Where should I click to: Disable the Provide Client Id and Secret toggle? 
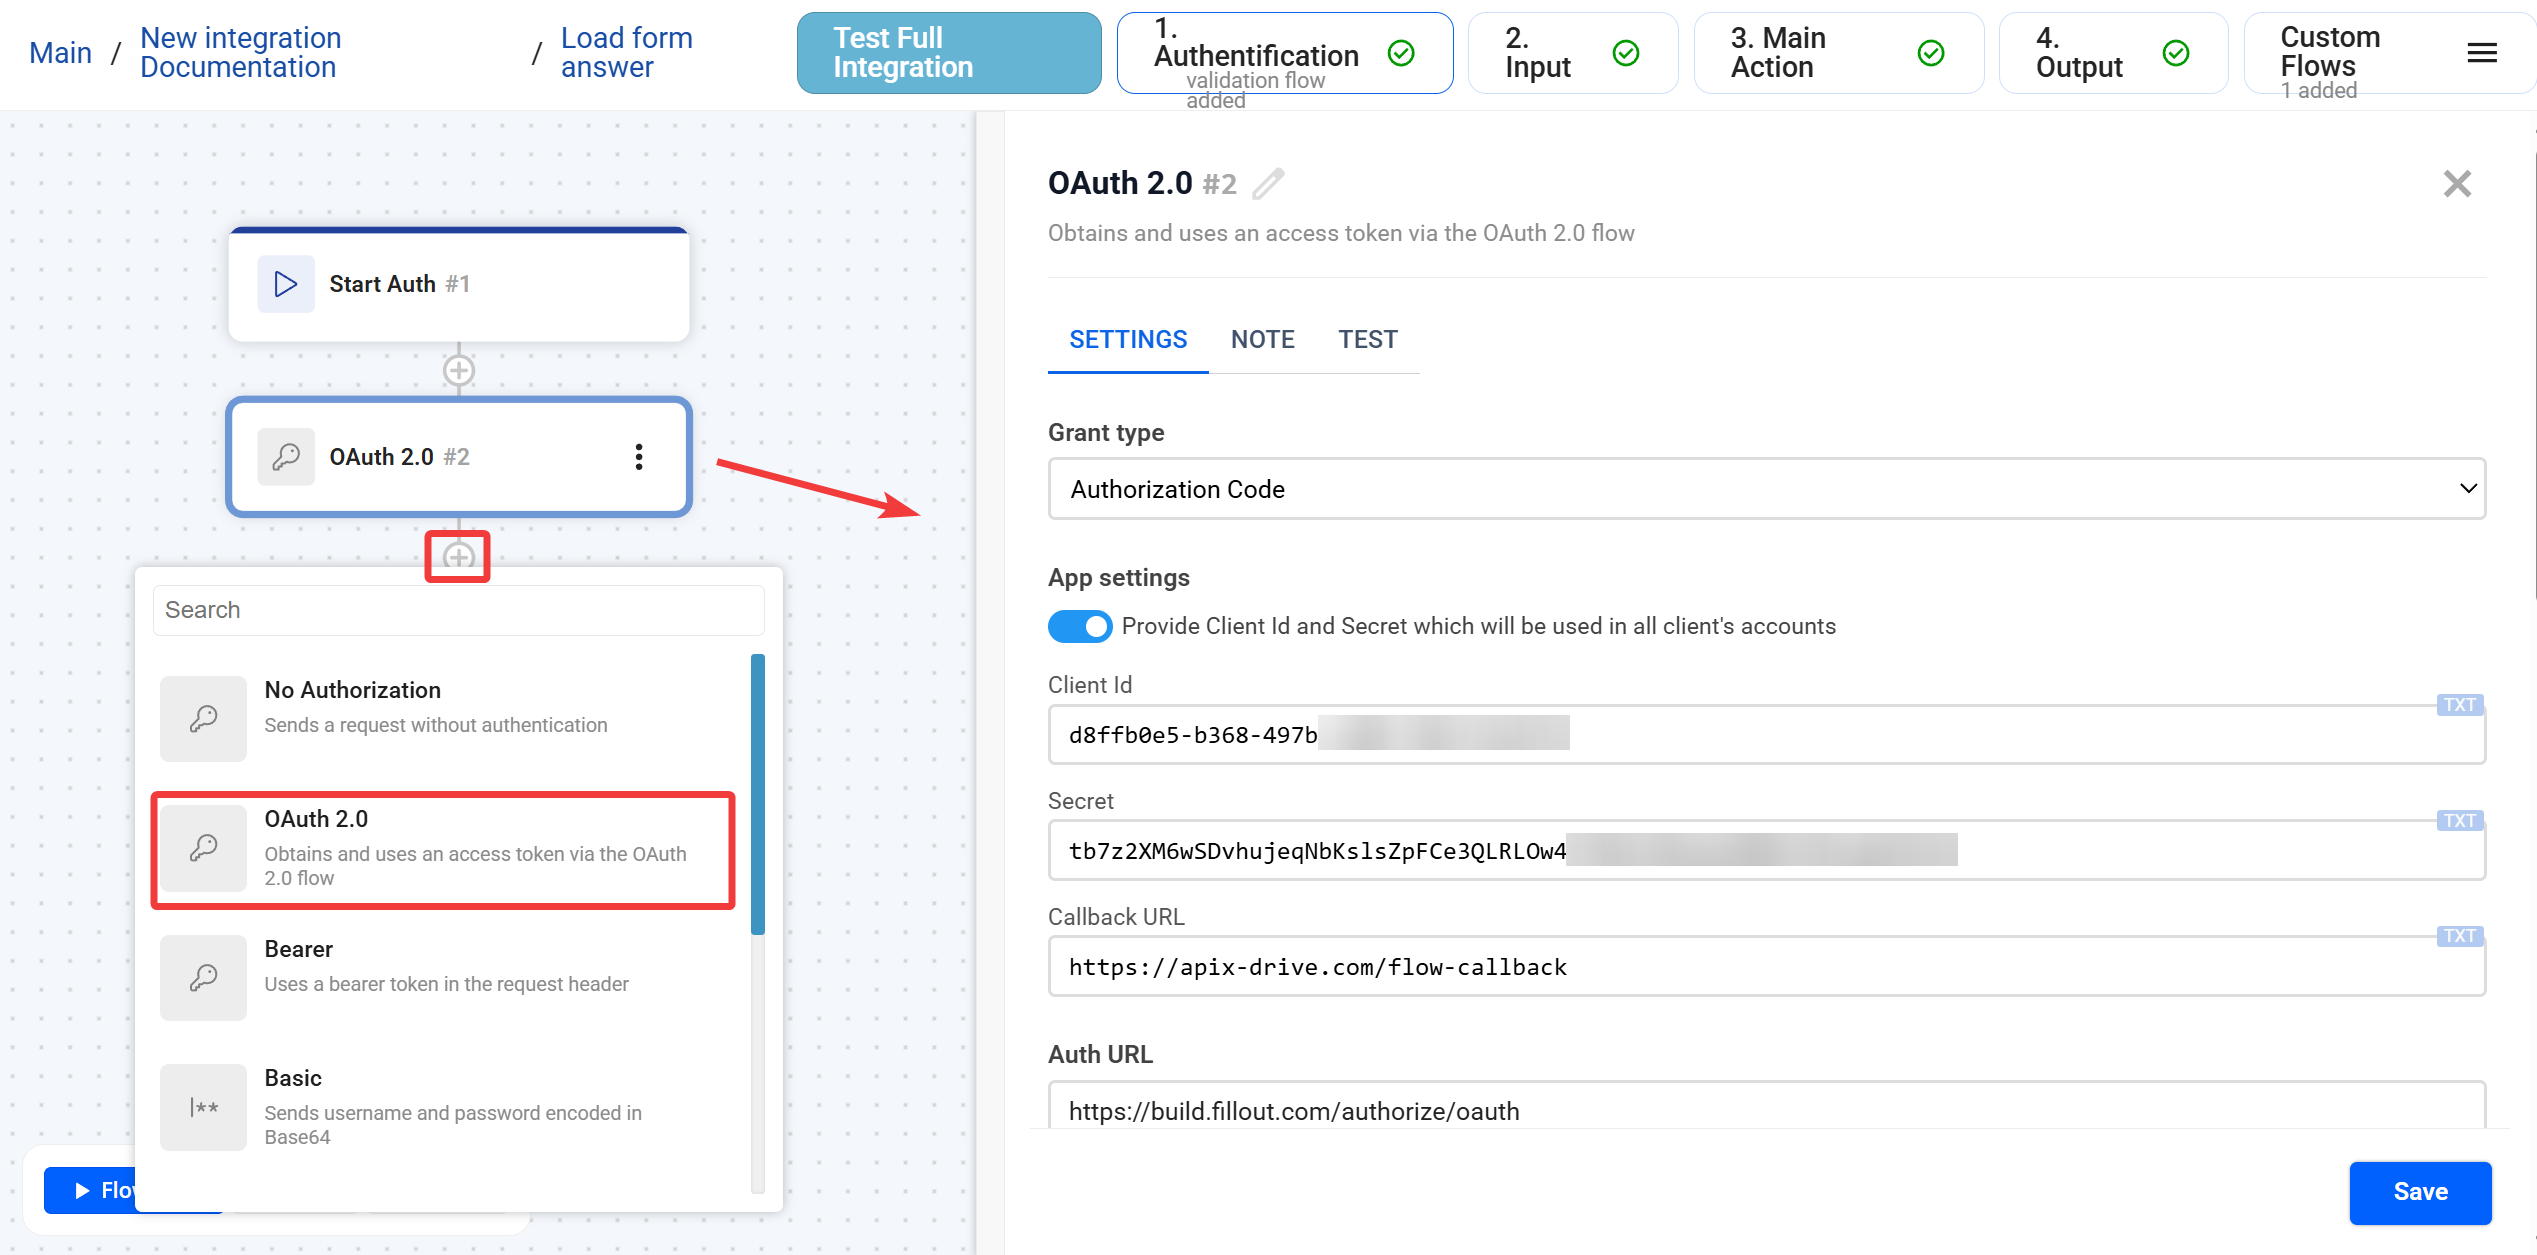click(x=1080, y=626)
